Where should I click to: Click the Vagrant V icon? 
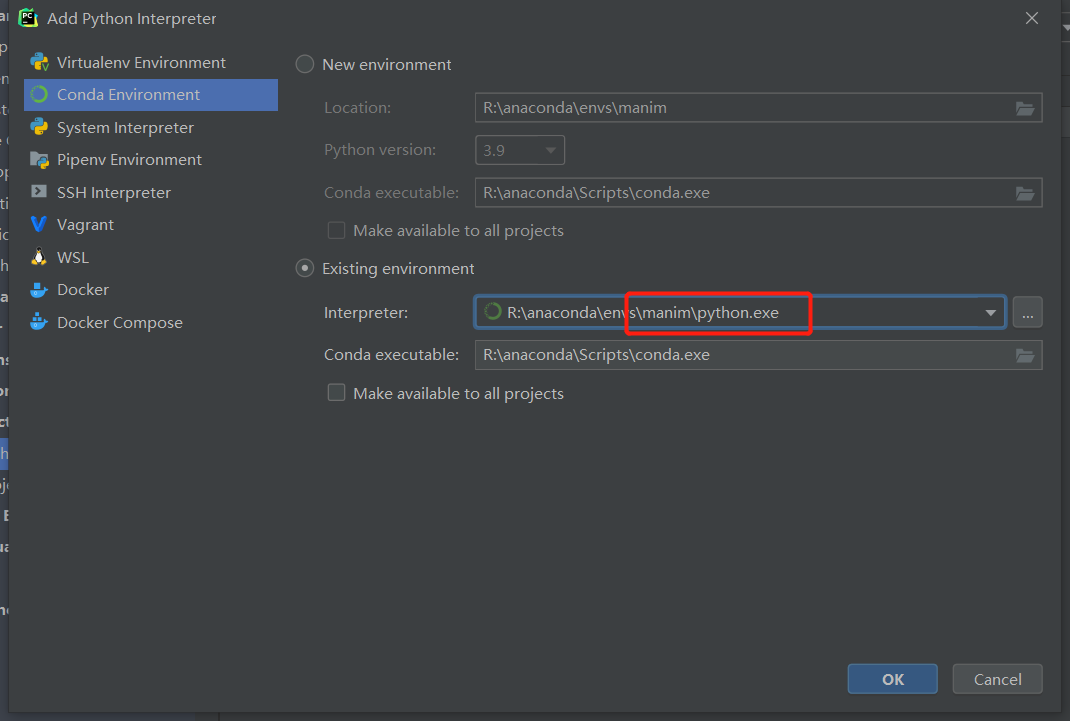pyautogui.click(x=39, y=224)
